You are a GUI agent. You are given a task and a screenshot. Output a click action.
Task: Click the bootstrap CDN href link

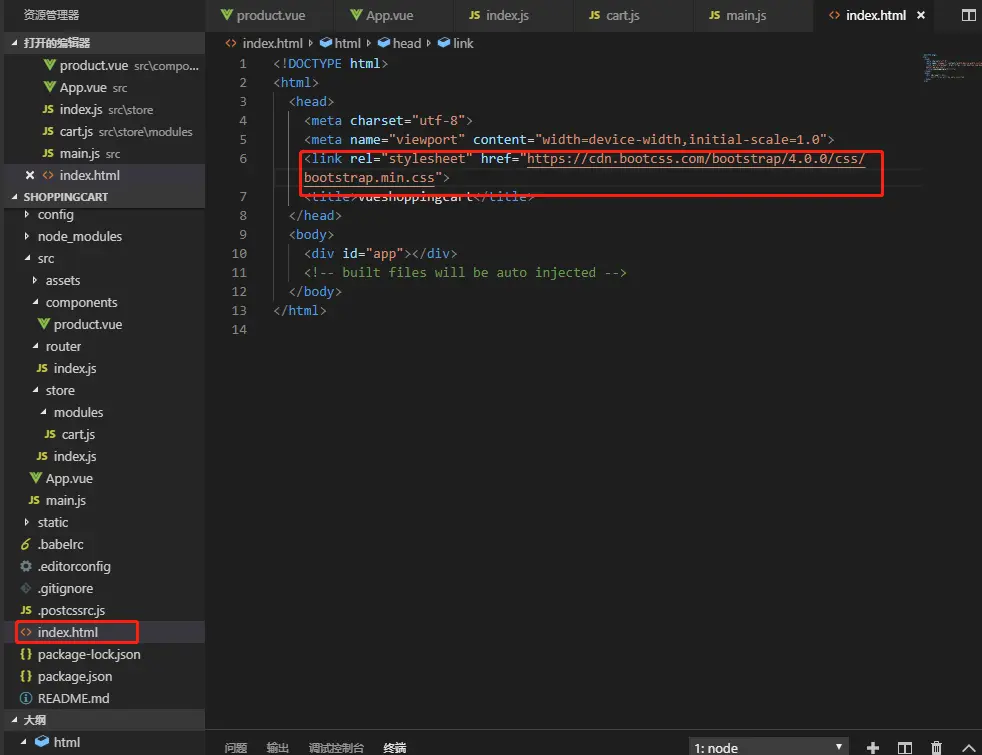pos(695,158)
